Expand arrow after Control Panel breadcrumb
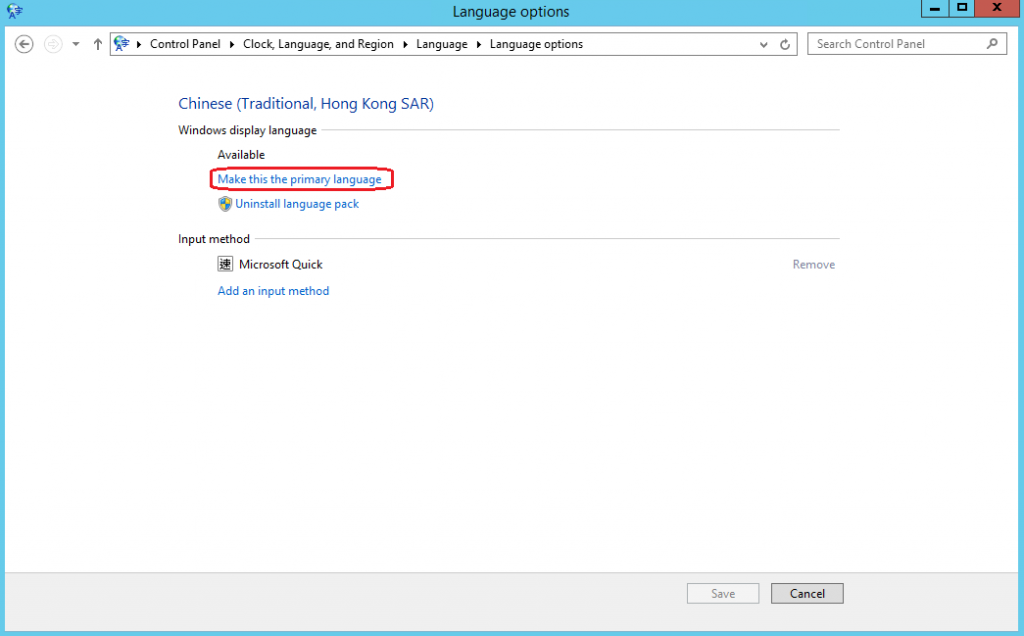Image resolution: width=1024 pixels, height=636 pixels. pos(232,44)
